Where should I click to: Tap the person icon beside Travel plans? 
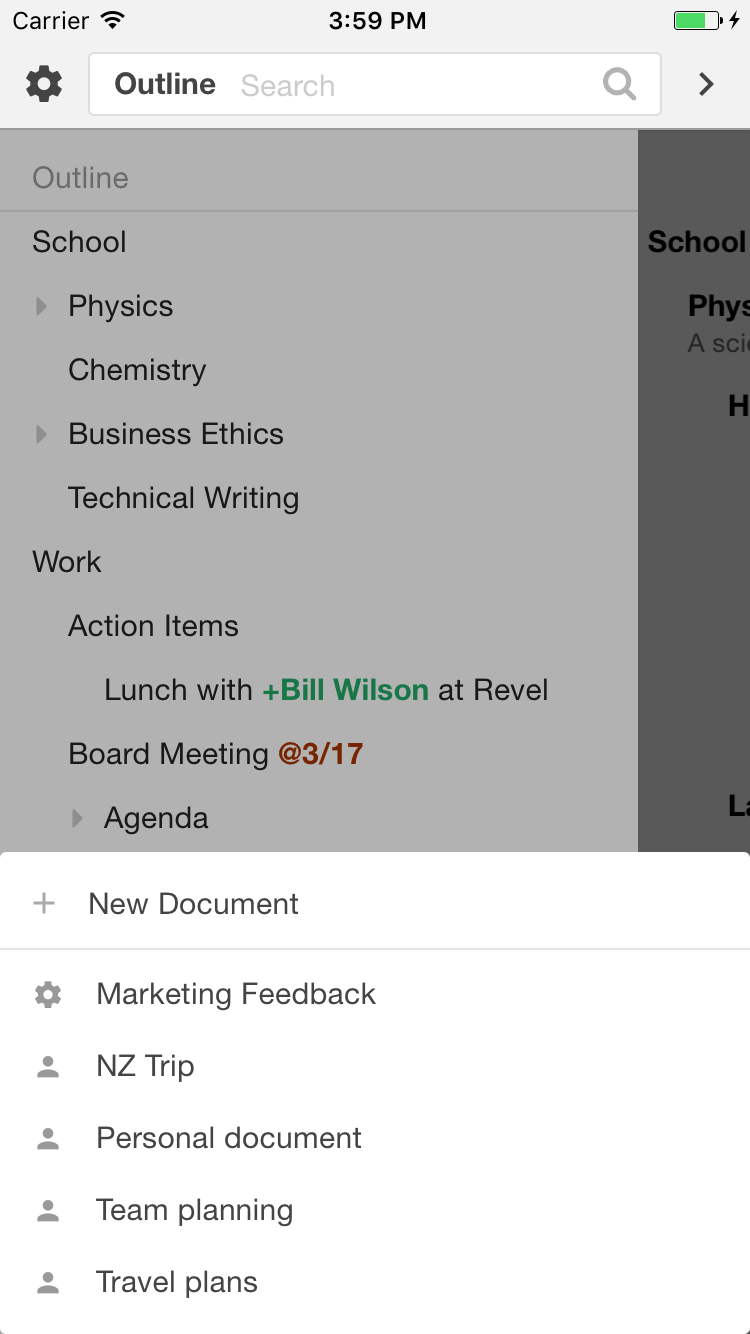click(x=48, y=1282)
